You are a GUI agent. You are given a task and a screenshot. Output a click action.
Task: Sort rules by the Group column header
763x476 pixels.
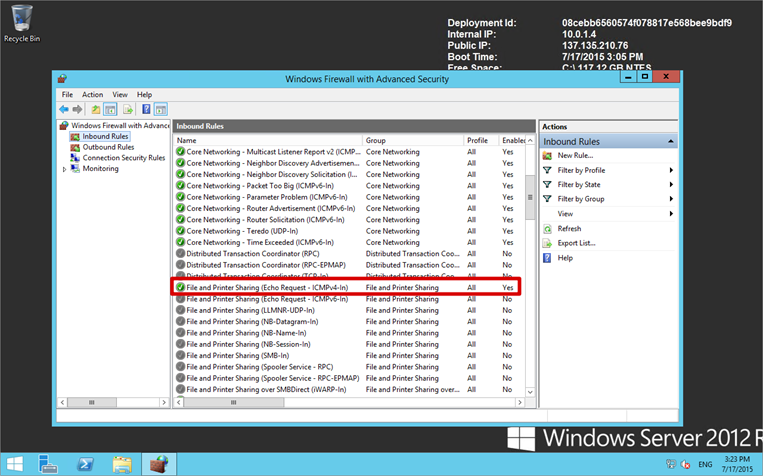(x=413, y=140)
